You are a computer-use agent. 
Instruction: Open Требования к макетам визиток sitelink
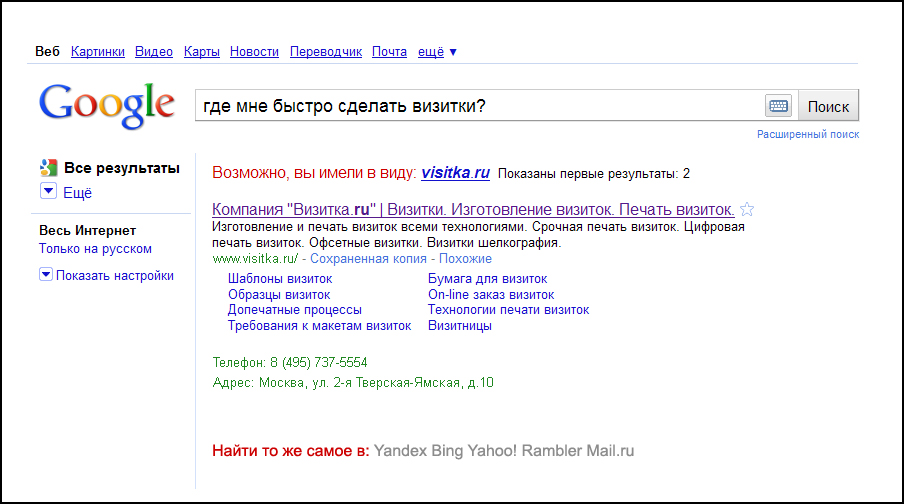[319, 326]
